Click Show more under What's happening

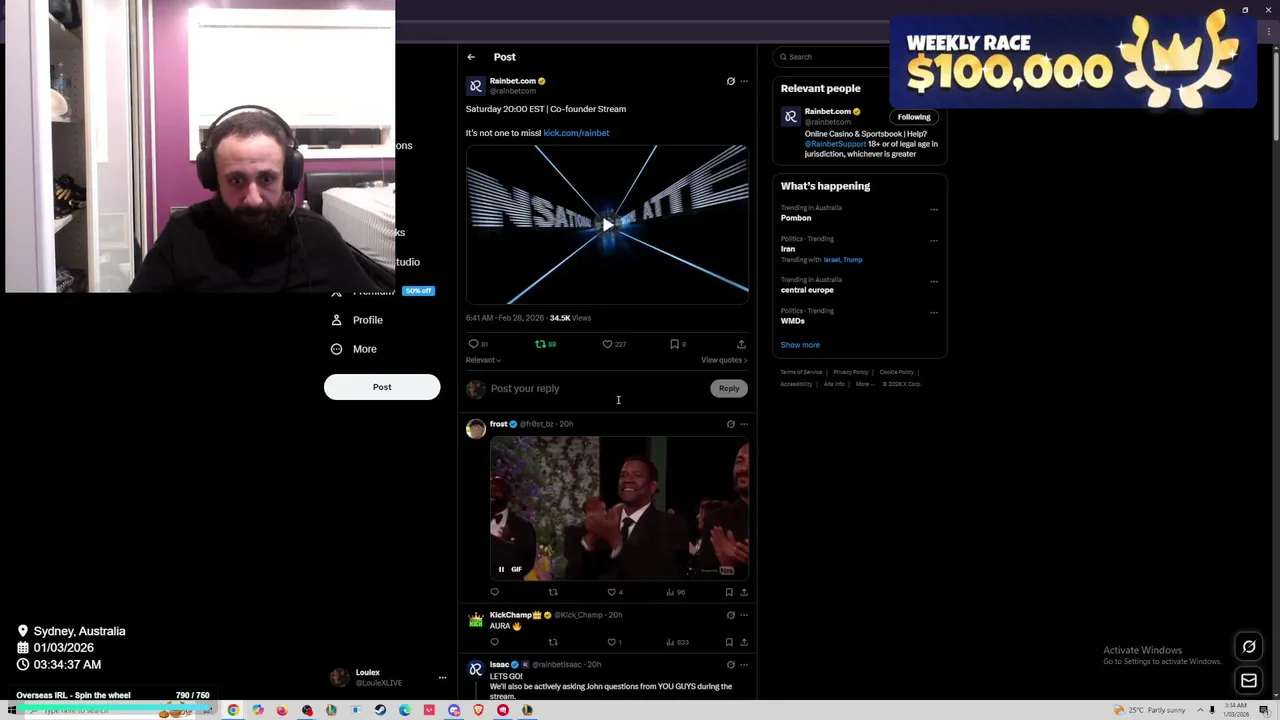tap(800, 345)
